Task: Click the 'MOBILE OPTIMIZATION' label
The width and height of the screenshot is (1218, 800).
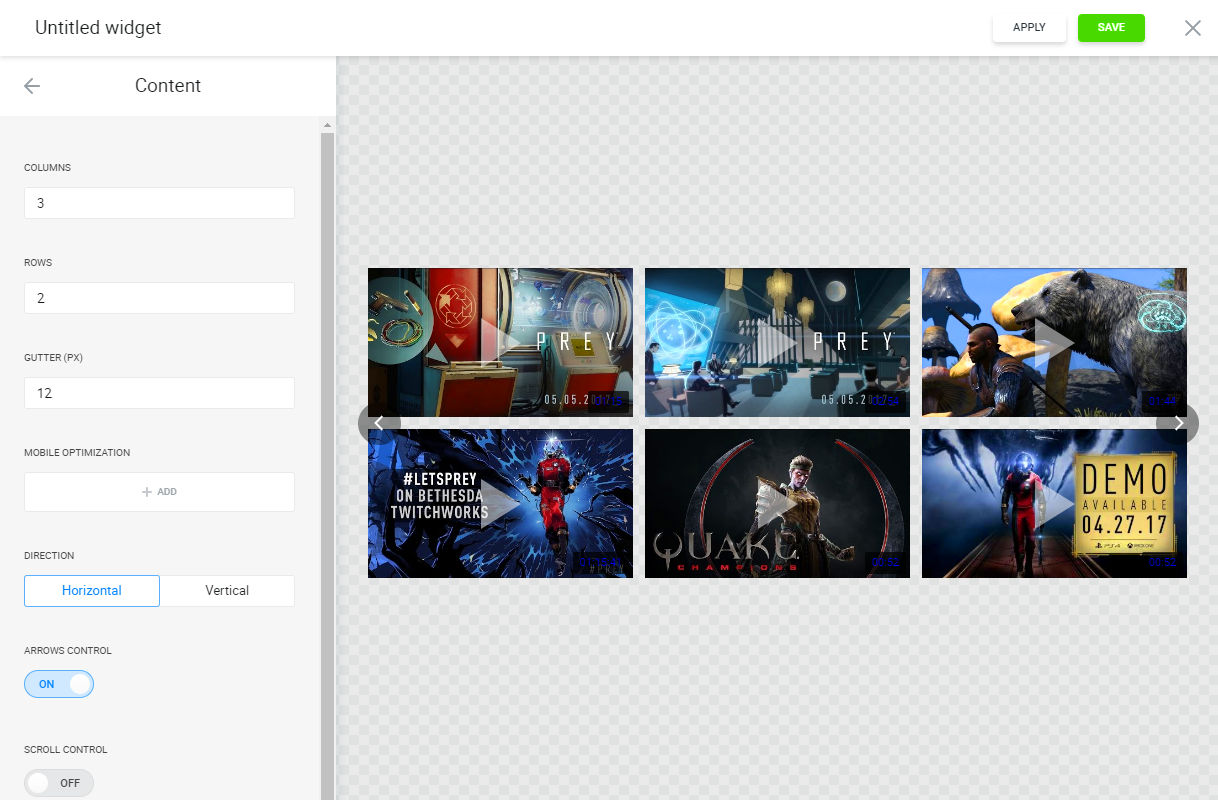Action: tap(77, 453)
